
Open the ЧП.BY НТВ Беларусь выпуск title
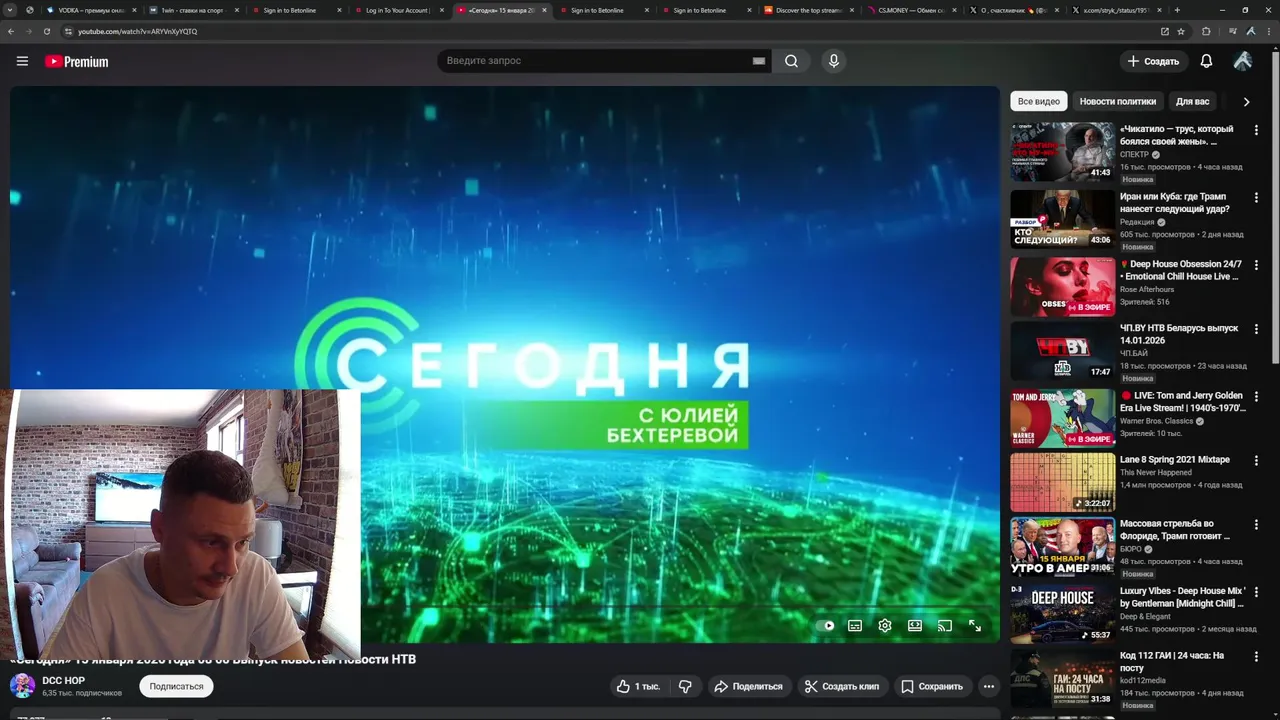(1179, 334)
